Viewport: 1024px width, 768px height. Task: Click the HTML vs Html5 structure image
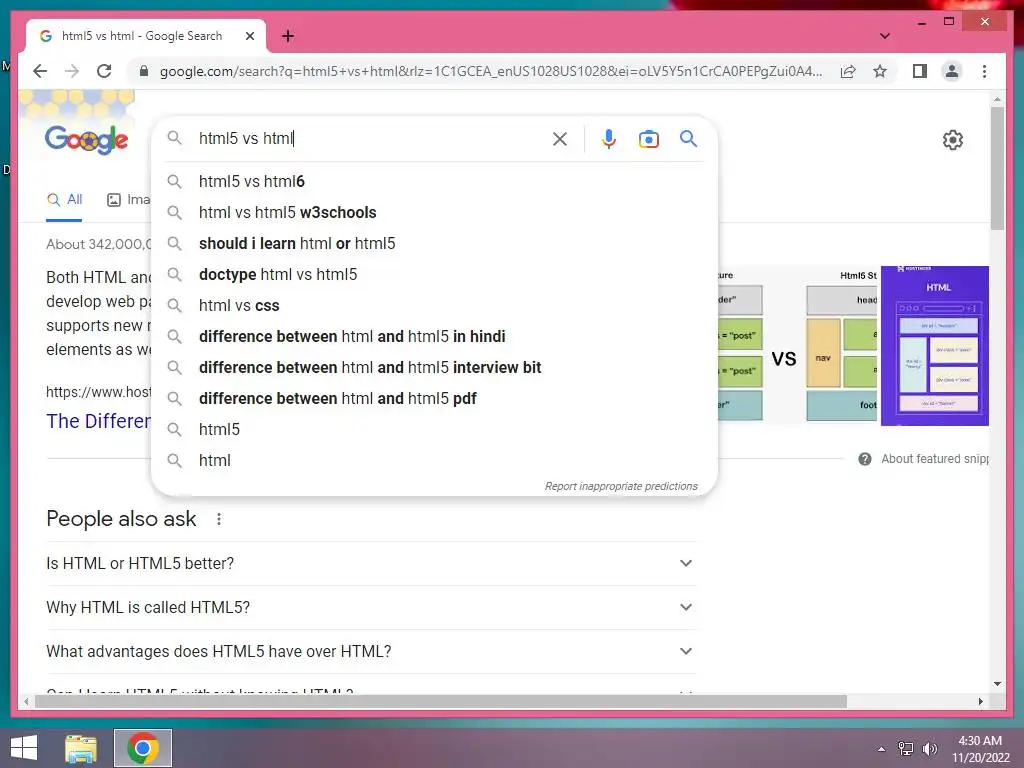[797, 345]
